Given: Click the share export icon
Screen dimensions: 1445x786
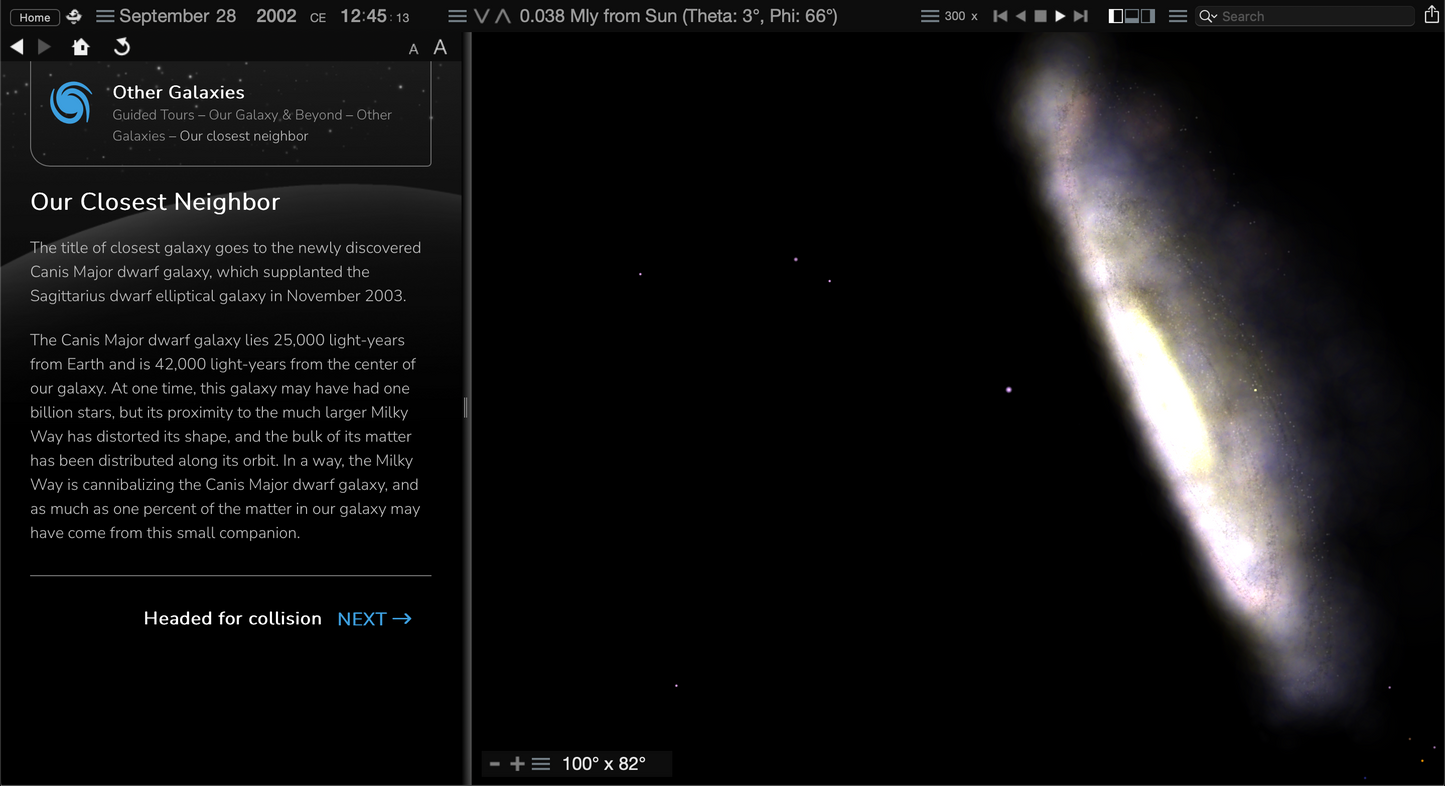Looking at the screenshot, I should coord(1432,15).
